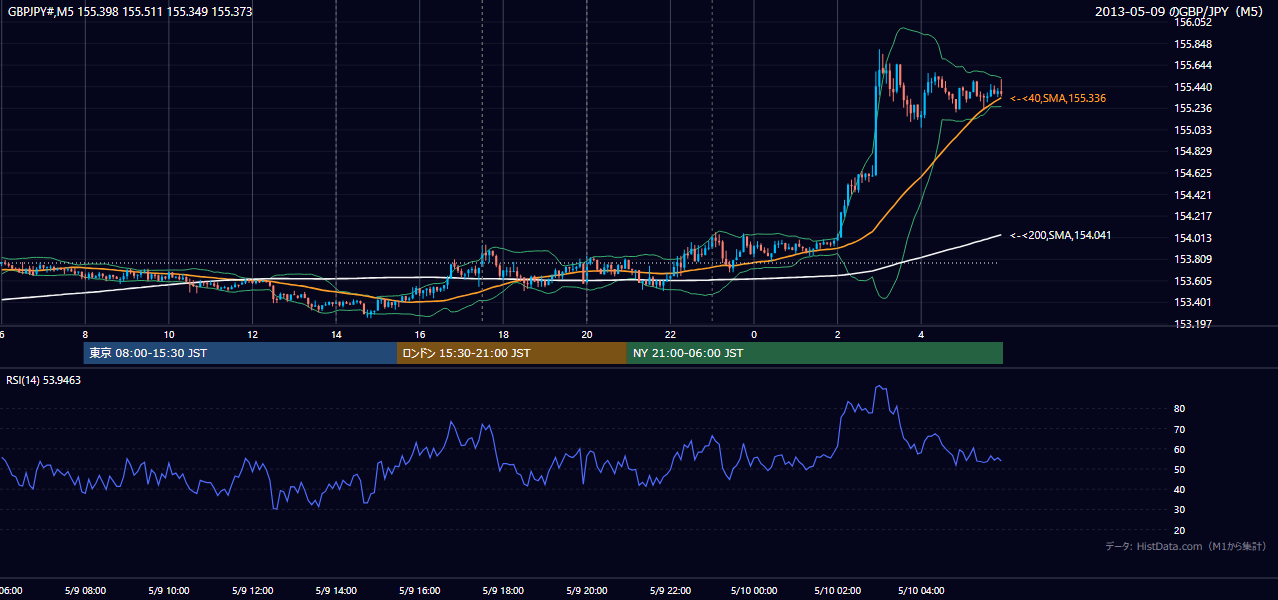Click the 5/9 22:00 bottom time label
The image size is (1278, 600).
click(670, 590)
